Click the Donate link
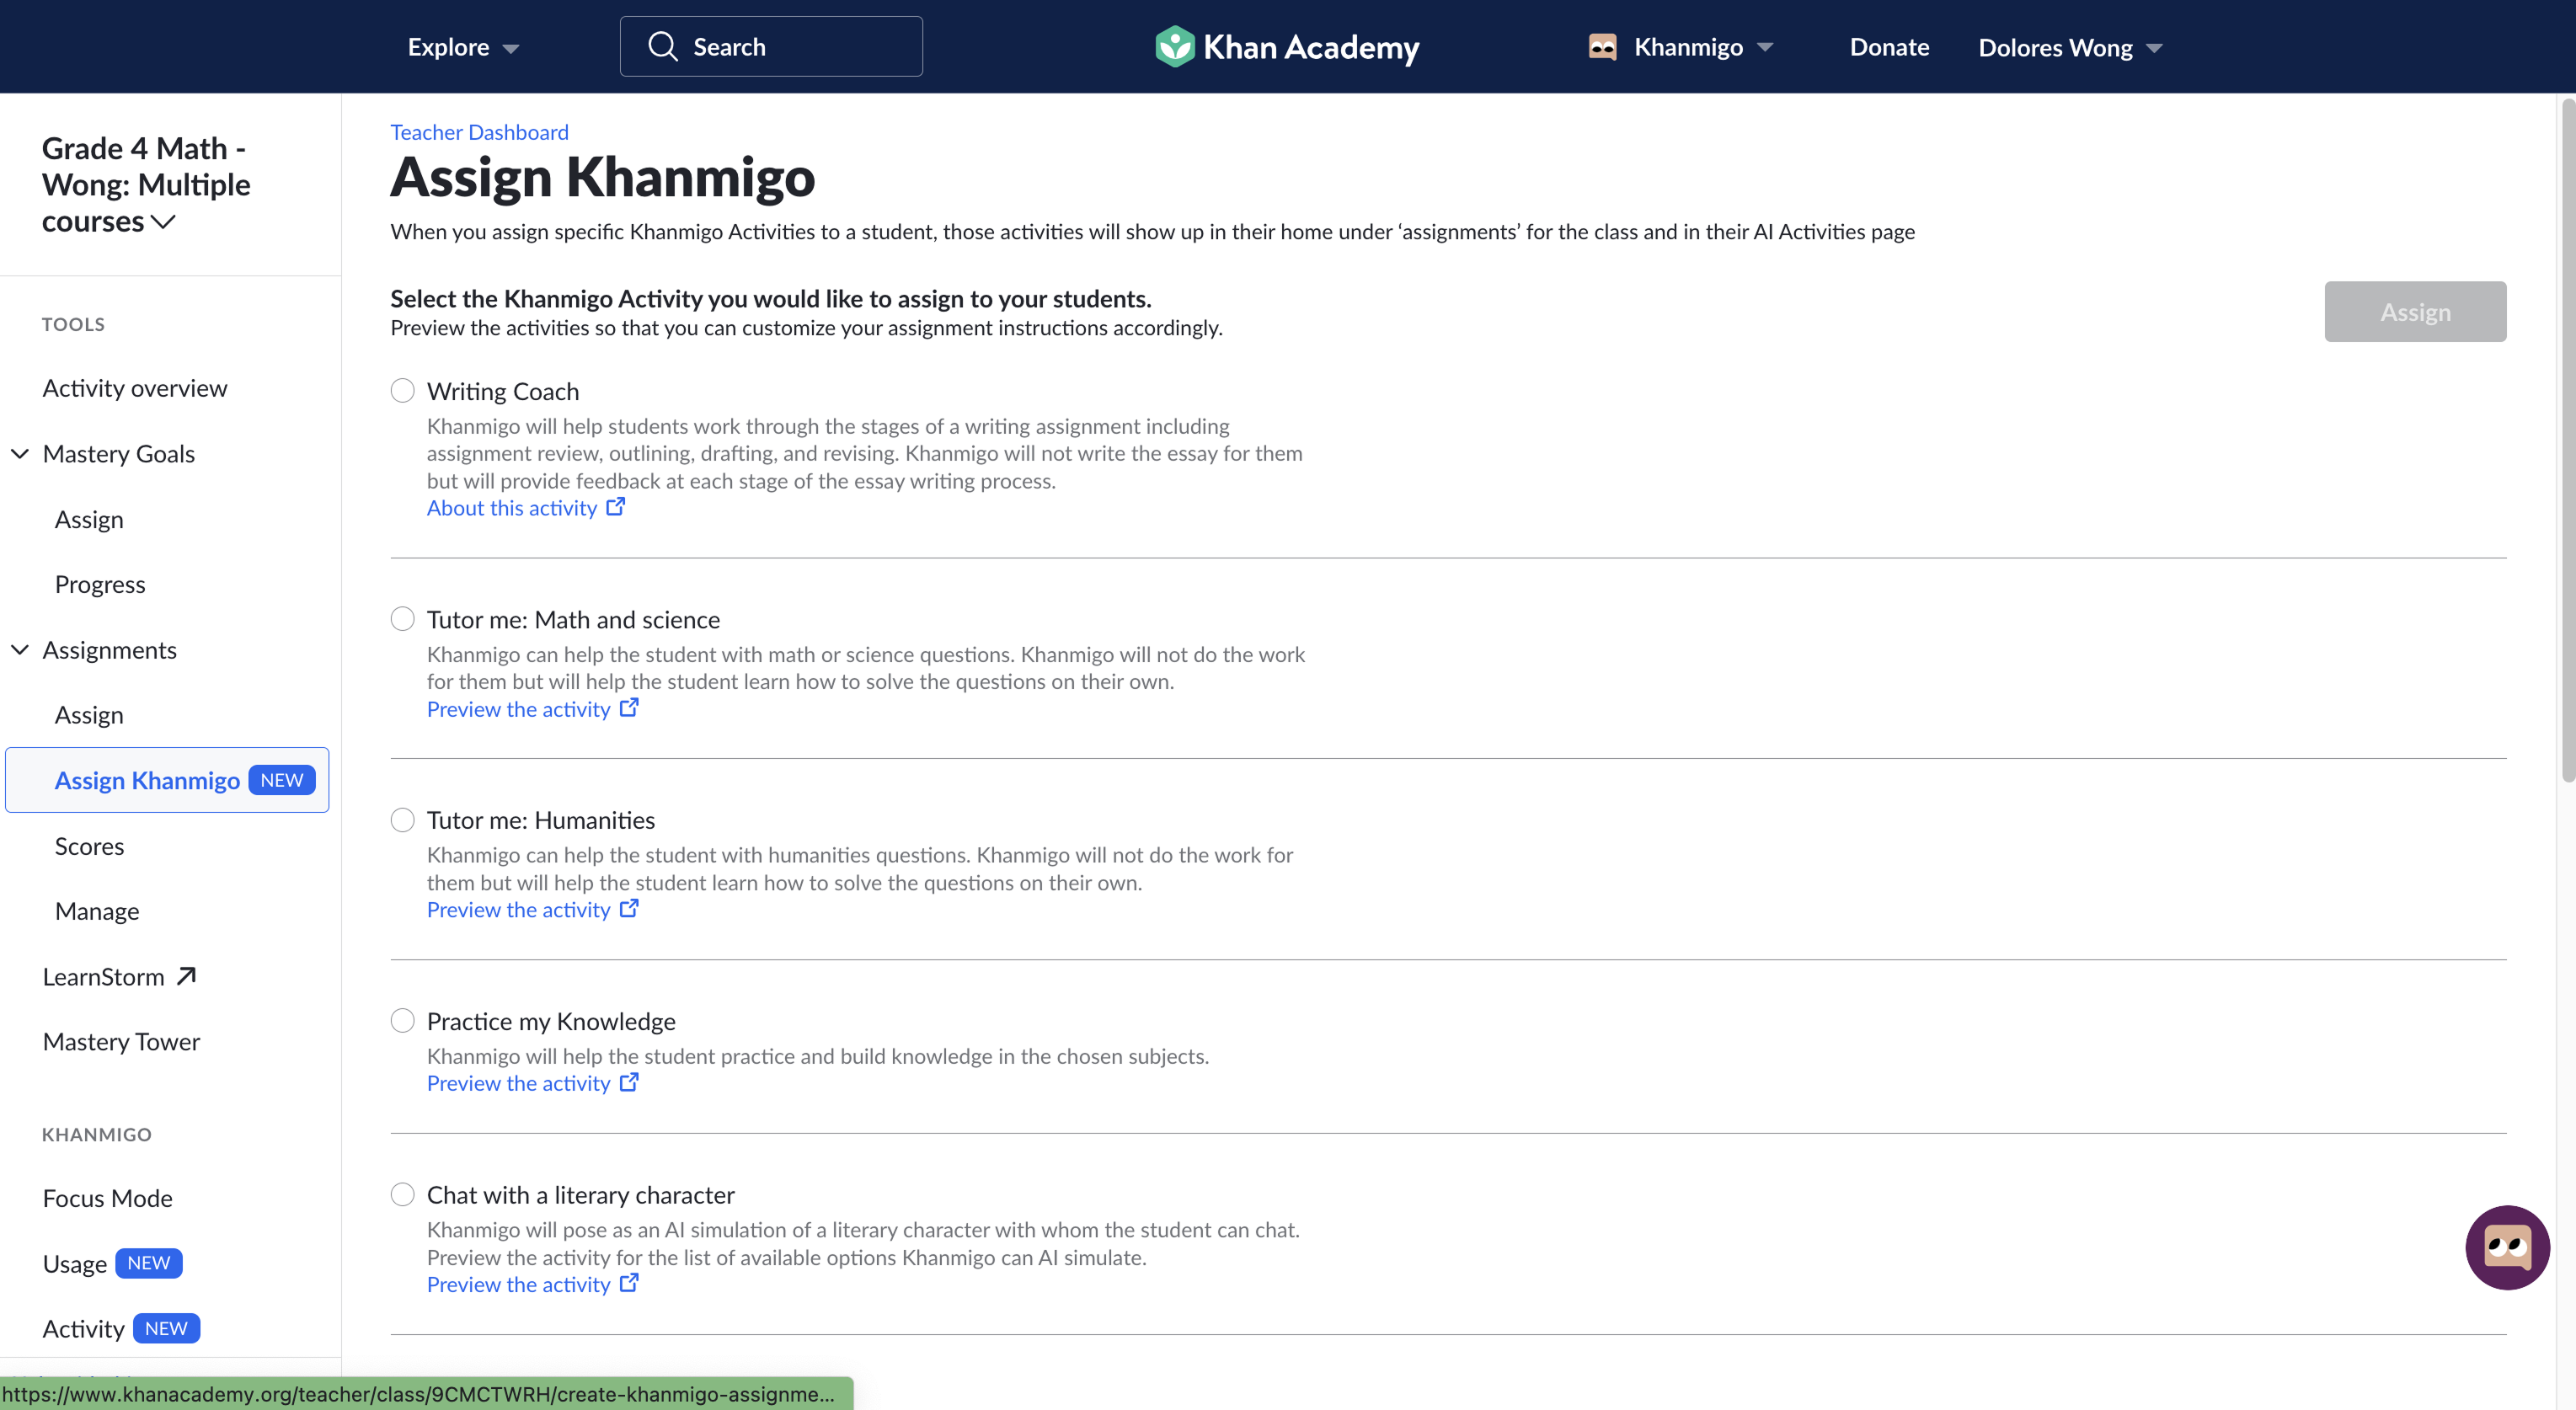2576x1410 pixels. click(1889, 47)
